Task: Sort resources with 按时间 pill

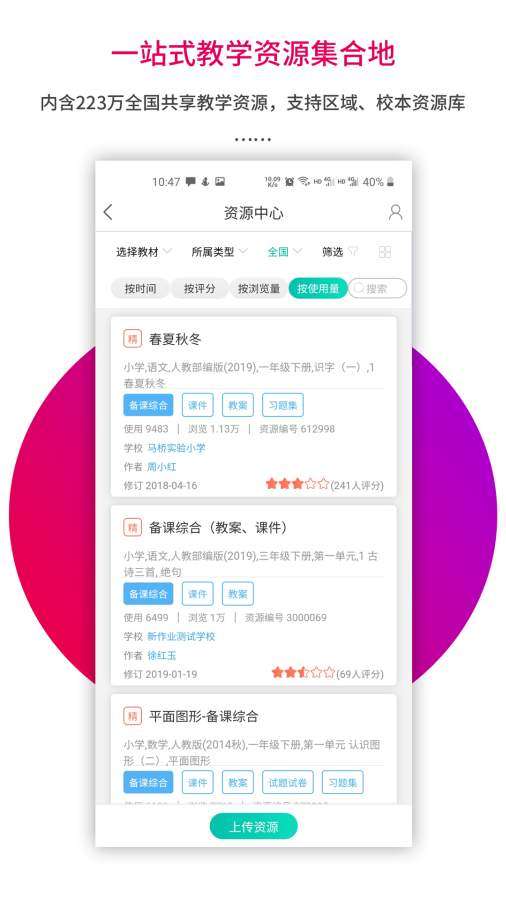Action: (140, 288)
